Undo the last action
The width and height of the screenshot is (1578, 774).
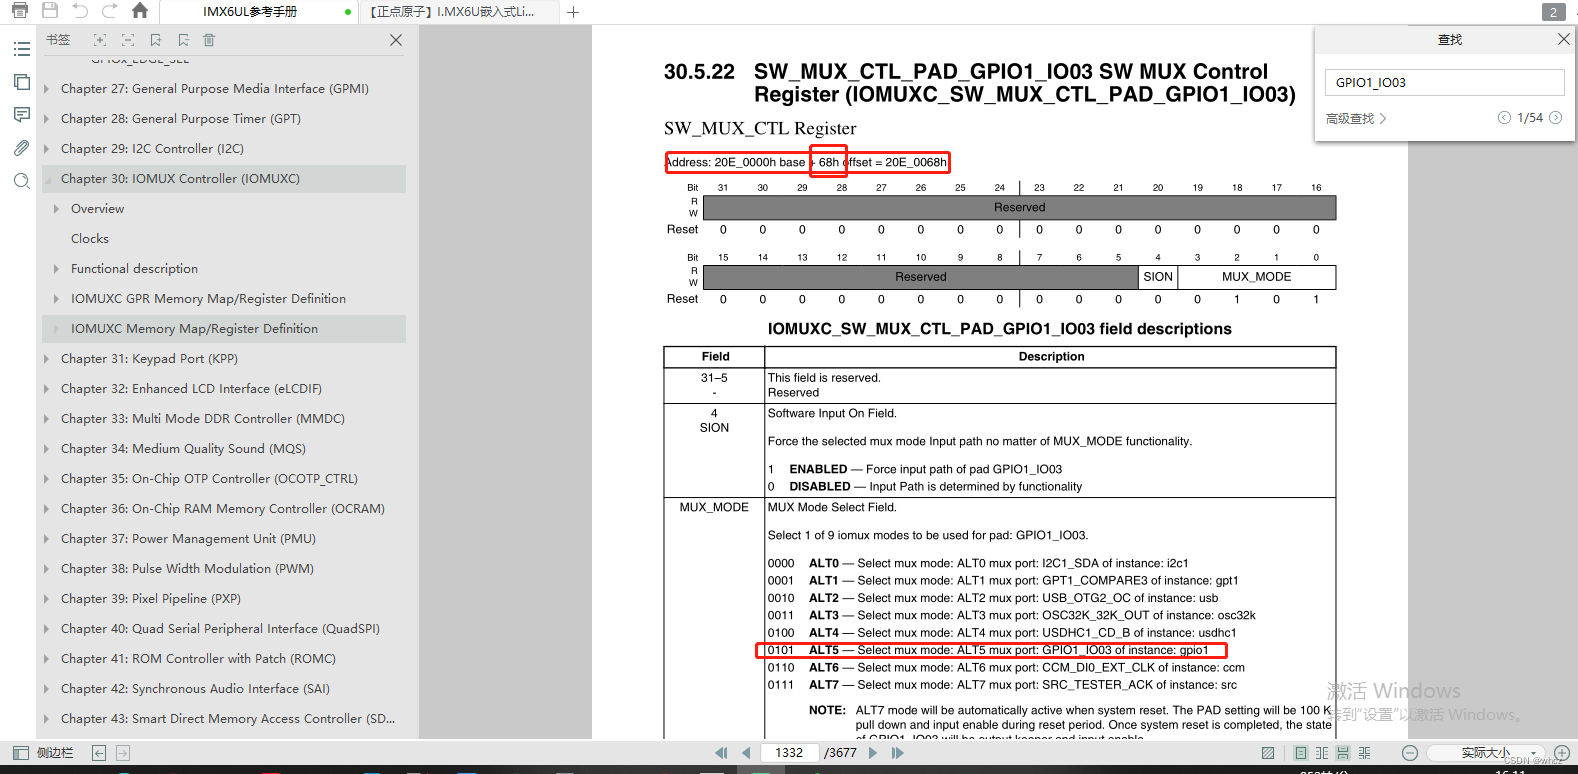[80, 11]
